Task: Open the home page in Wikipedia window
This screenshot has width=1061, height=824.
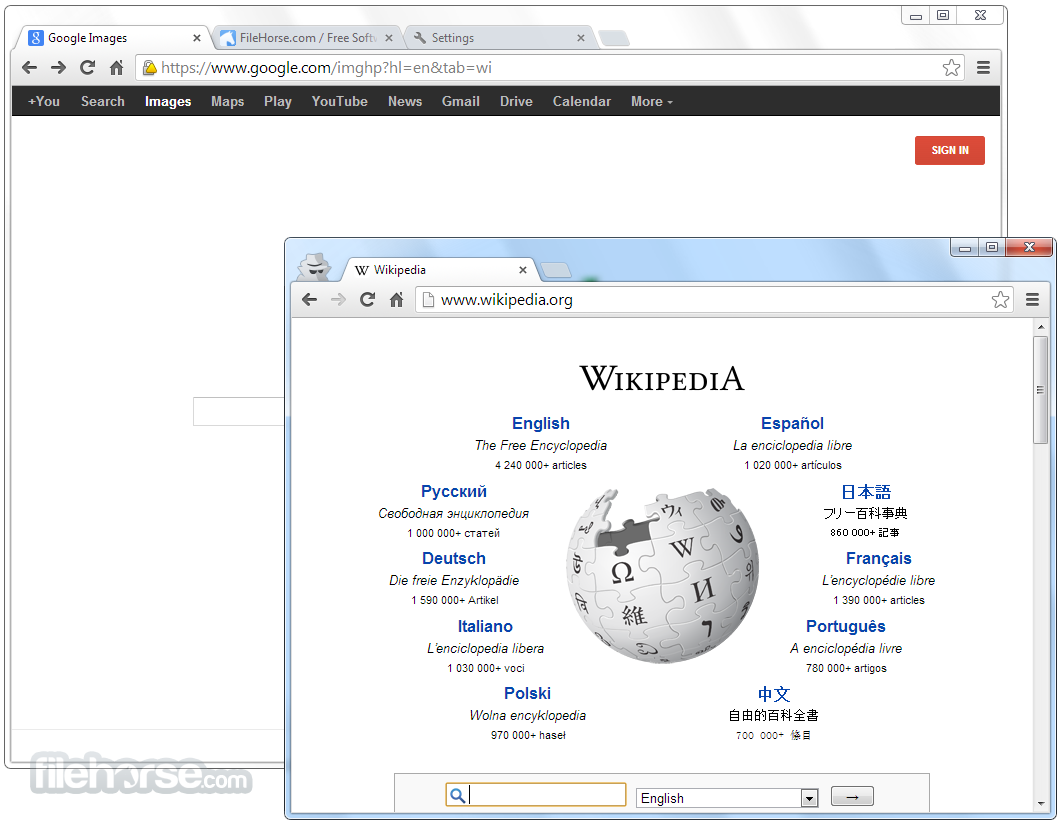Action: pos(394,299)
